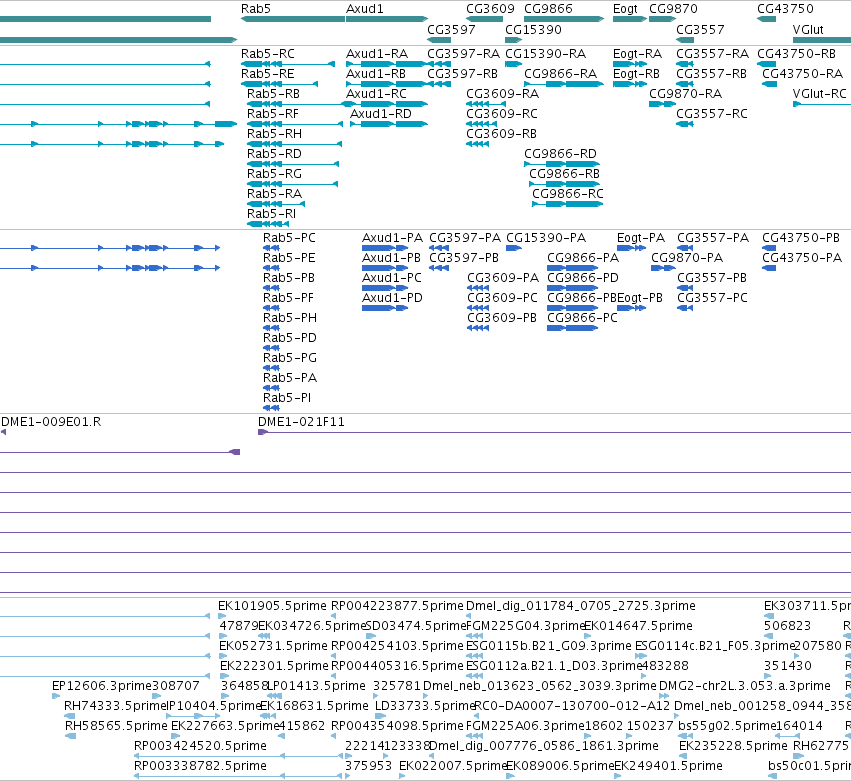
Task: Click EST label "EK235228.5prime"
Action: 733,746
